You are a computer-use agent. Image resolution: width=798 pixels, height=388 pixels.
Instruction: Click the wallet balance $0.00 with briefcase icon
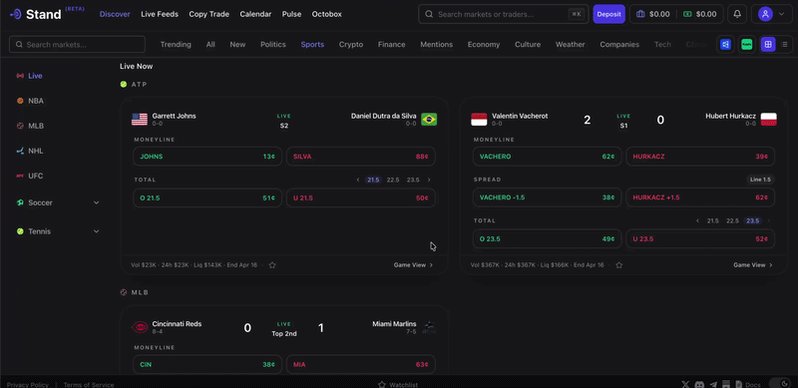(653, 14)
